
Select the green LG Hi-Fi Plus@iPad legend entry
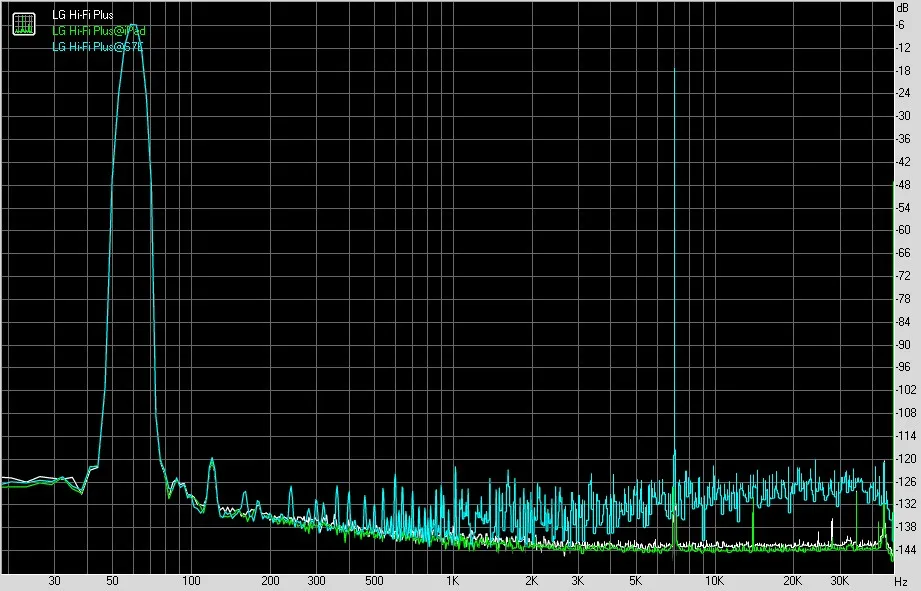pyautogui.click(x=99, y=31)
